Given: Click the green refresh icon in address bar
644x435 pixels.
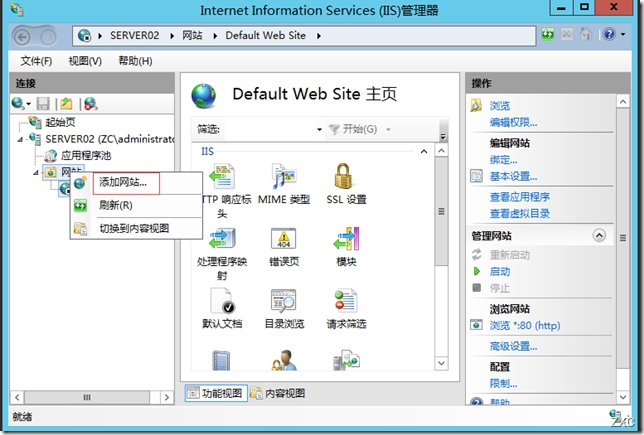Looking at the screenshot, I should click(x=548, y=35).
